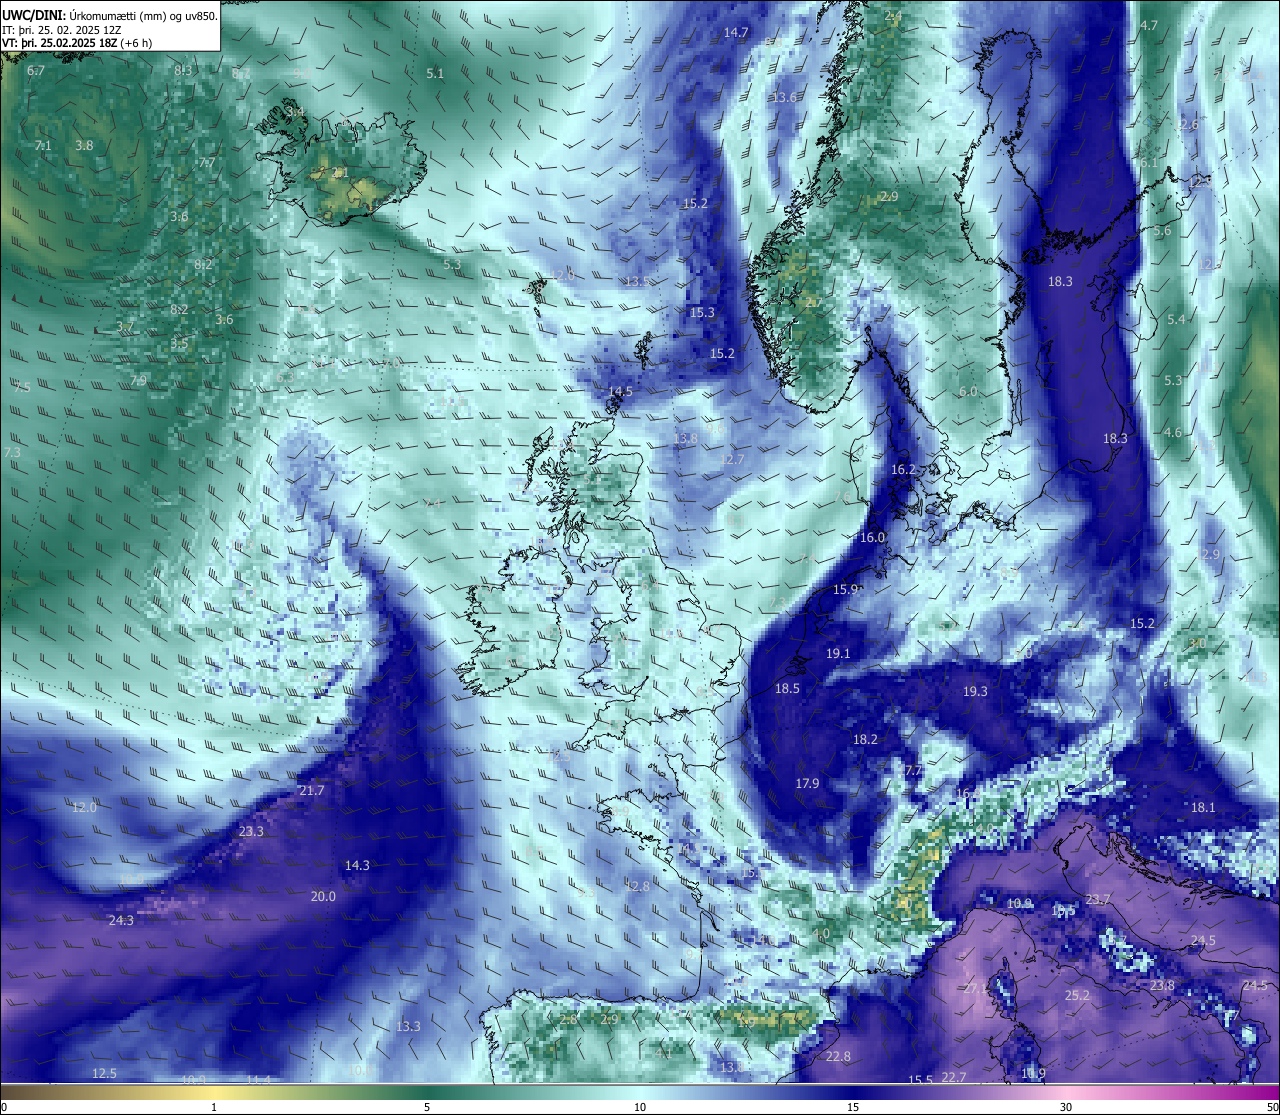Image resolution: width=1280 pixels, height=1115 pixels.
Task: Click the 4.6 value at right side
Action: pyautogui.click(x=1173, y=432)
